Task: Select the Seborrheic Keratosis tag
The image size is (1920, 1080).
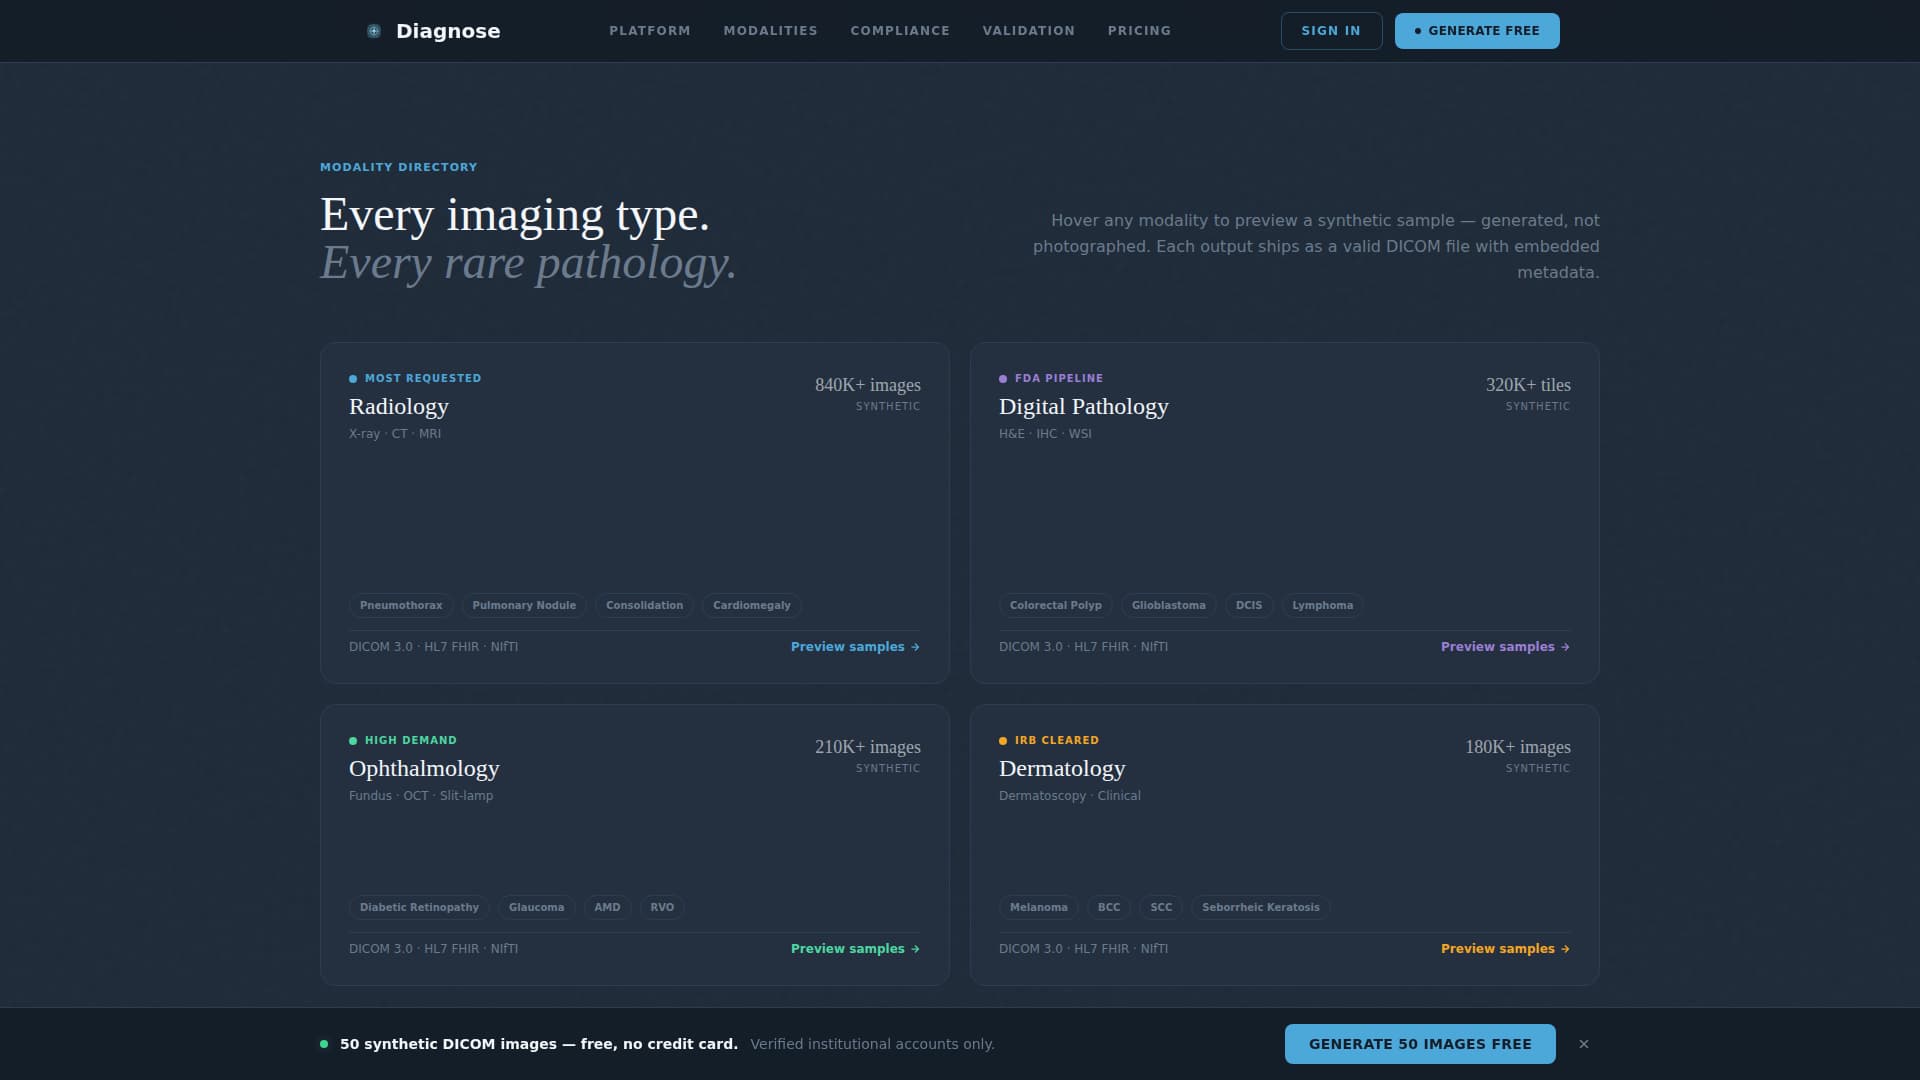Action: (x=1261, y=907)
